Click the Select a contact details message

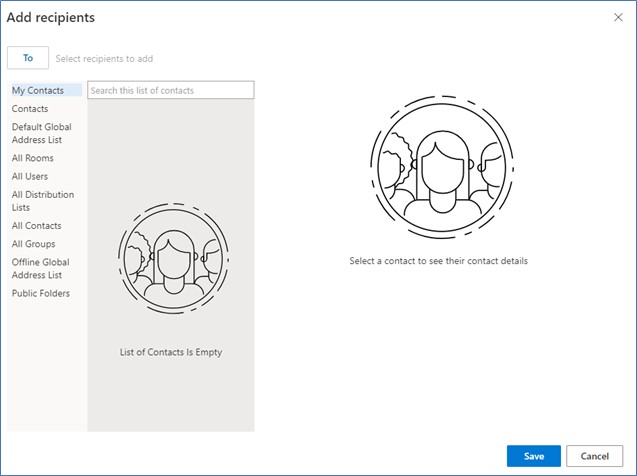tap(438, 261)
